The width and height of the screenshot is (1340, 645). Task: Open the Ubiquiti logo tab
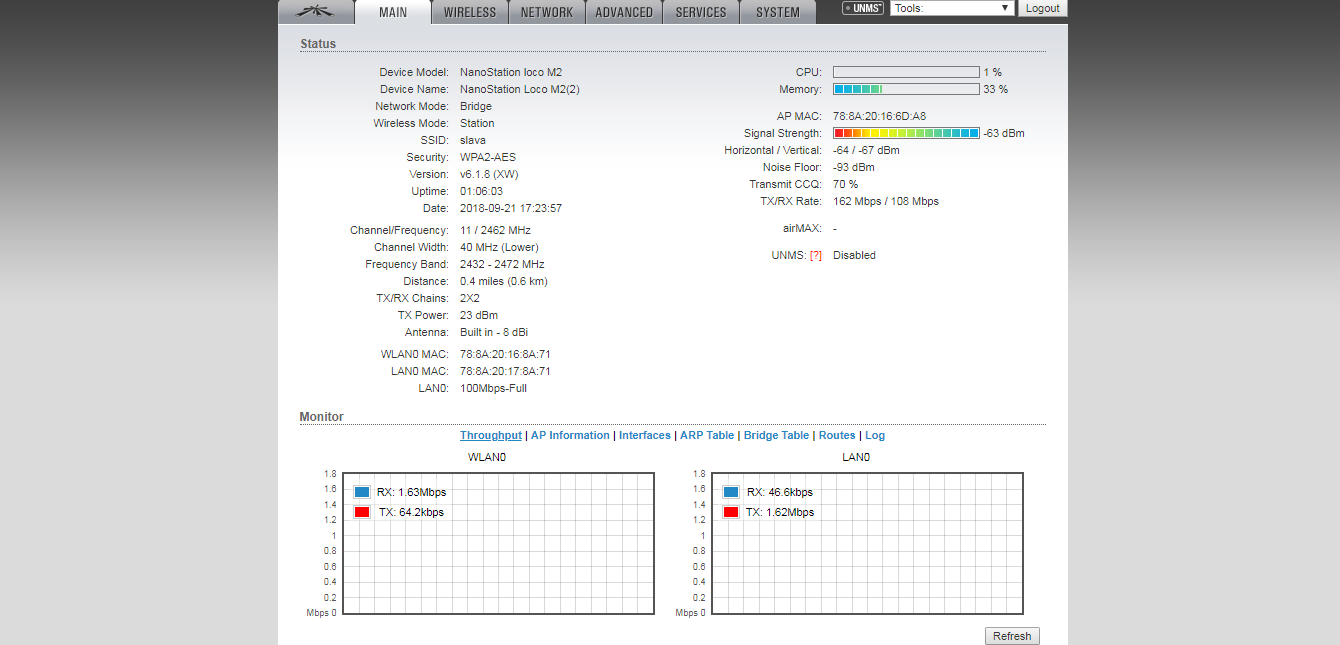click(316, 12)
